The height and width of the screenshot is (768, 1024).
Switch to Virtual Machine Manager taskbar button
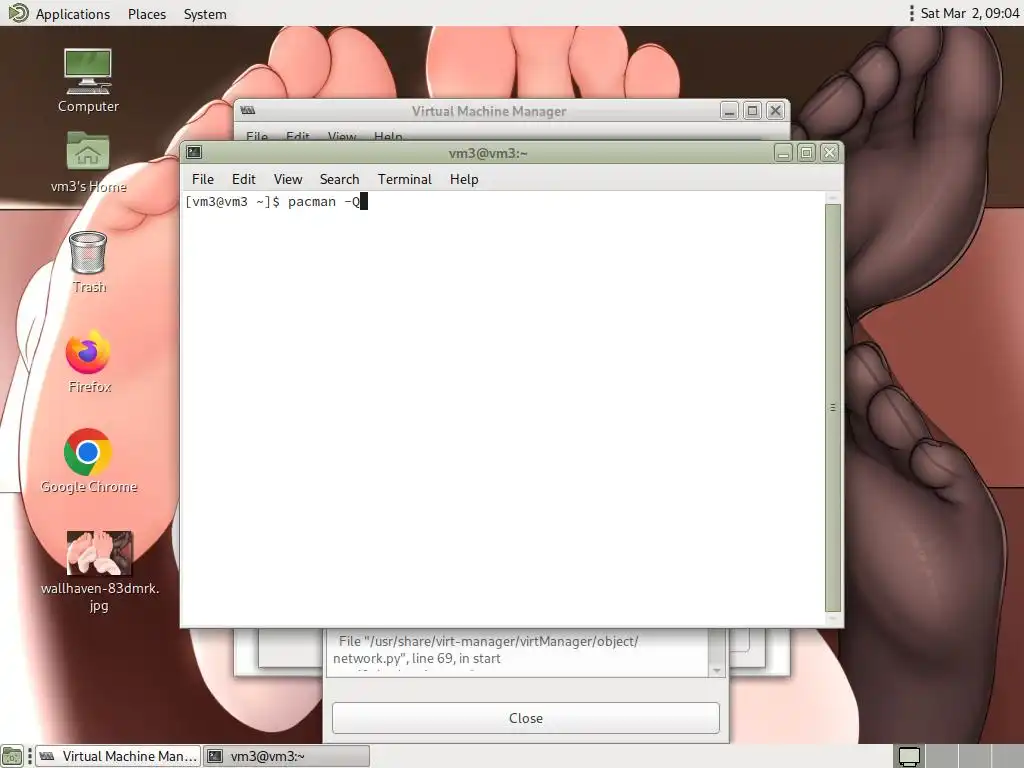pyautogui.click(x=118, y=756)
